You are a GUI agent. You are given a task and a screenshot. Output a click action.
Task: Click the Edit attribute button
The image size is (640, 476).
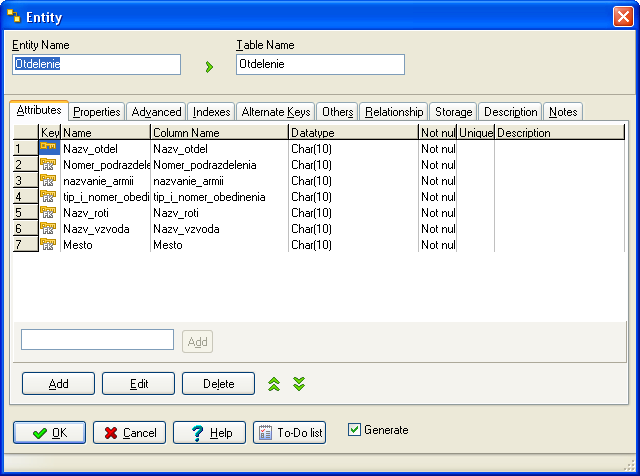pos(138,383)
